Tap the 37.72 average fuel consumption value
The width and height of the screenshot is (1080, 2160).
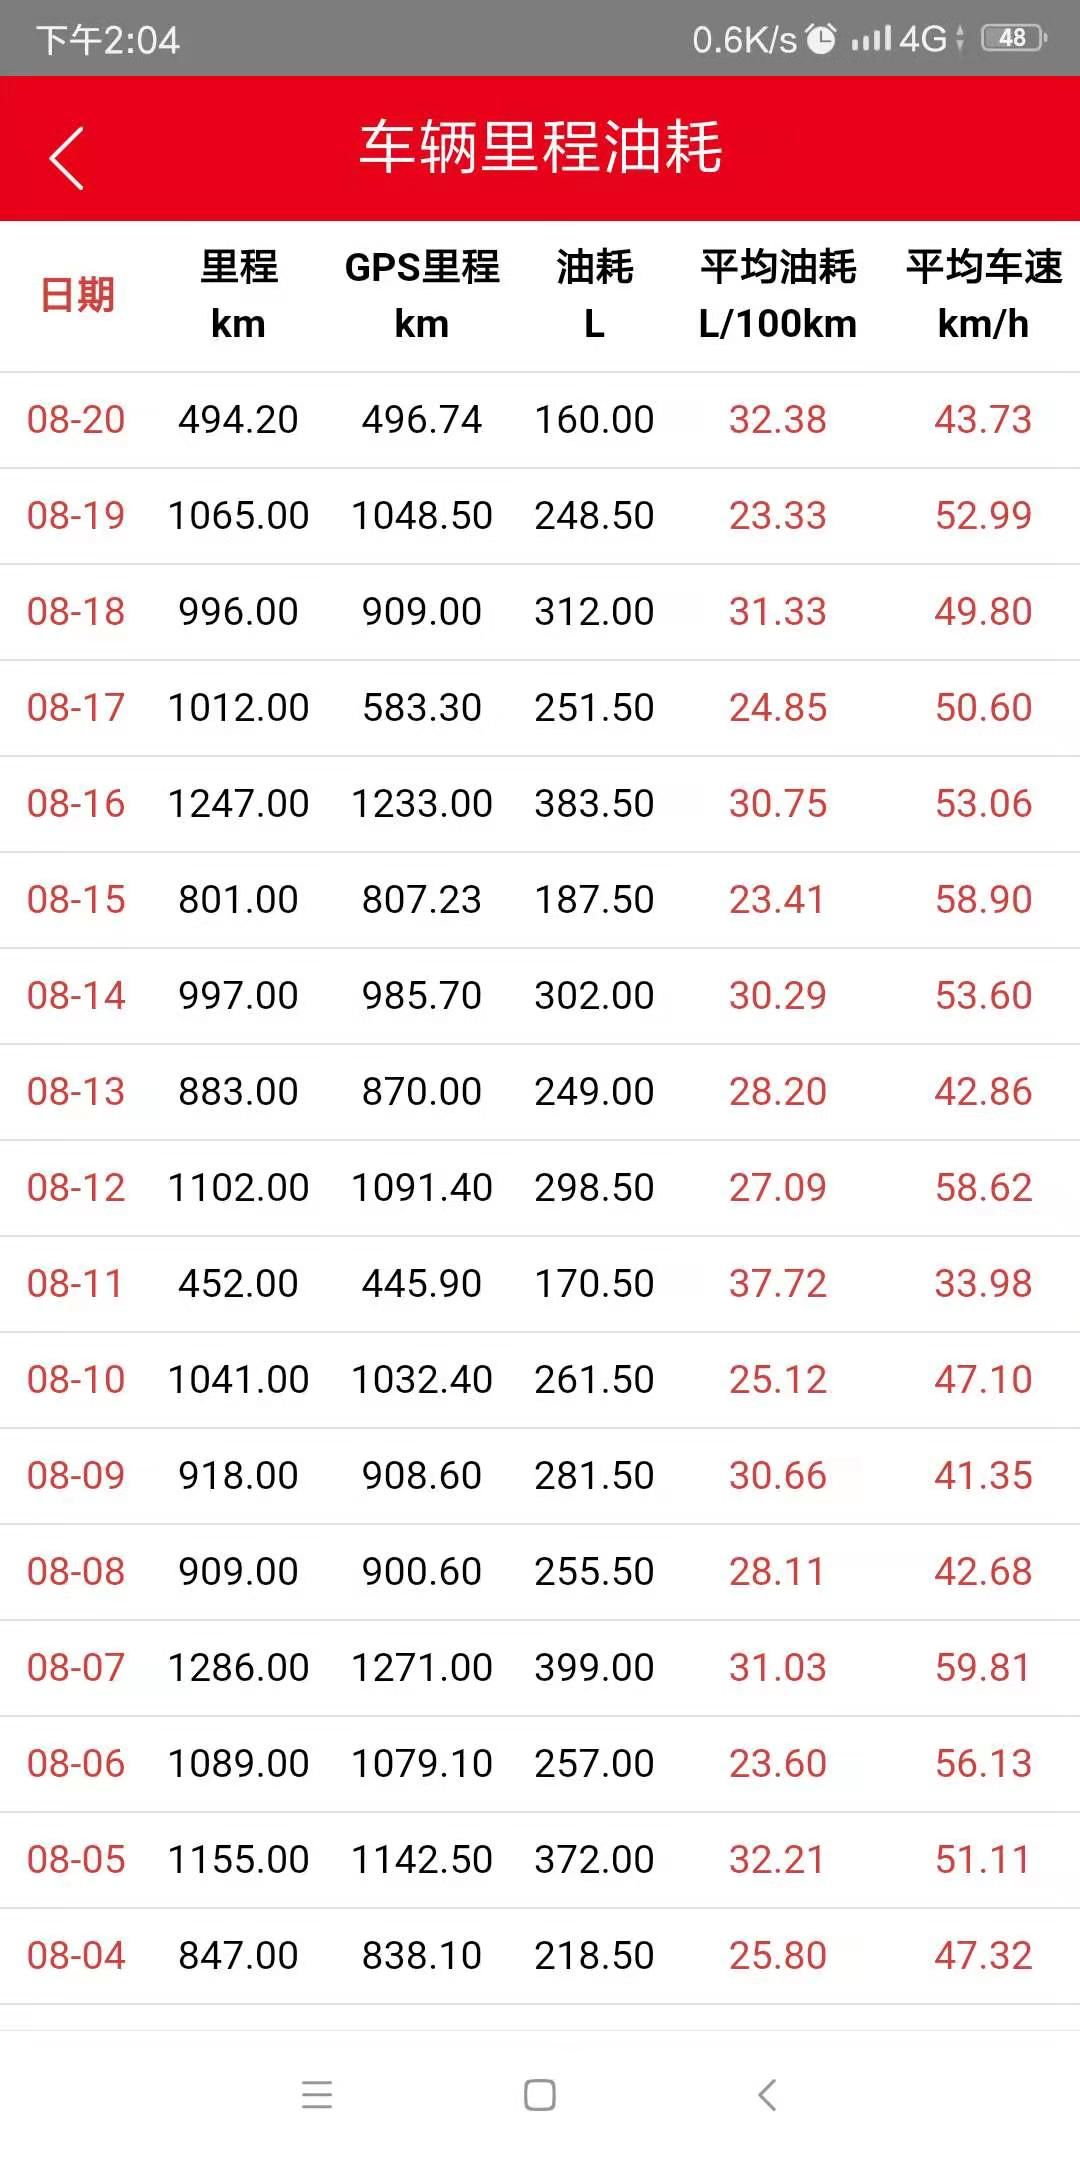tap(778, 1284)
